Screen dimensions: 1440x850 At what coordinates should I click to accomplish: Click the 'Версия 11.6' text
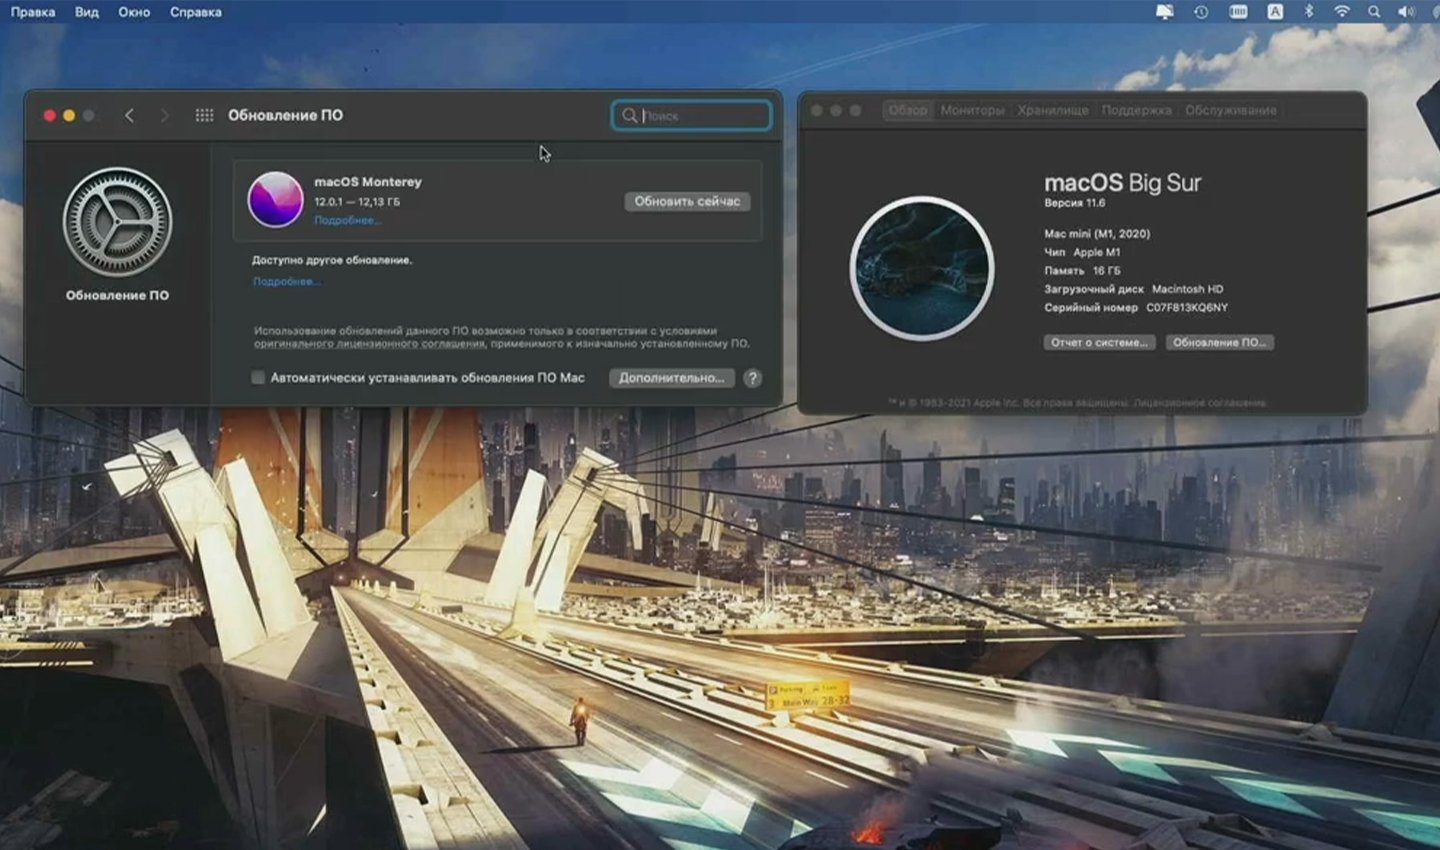pos(1075,203)
